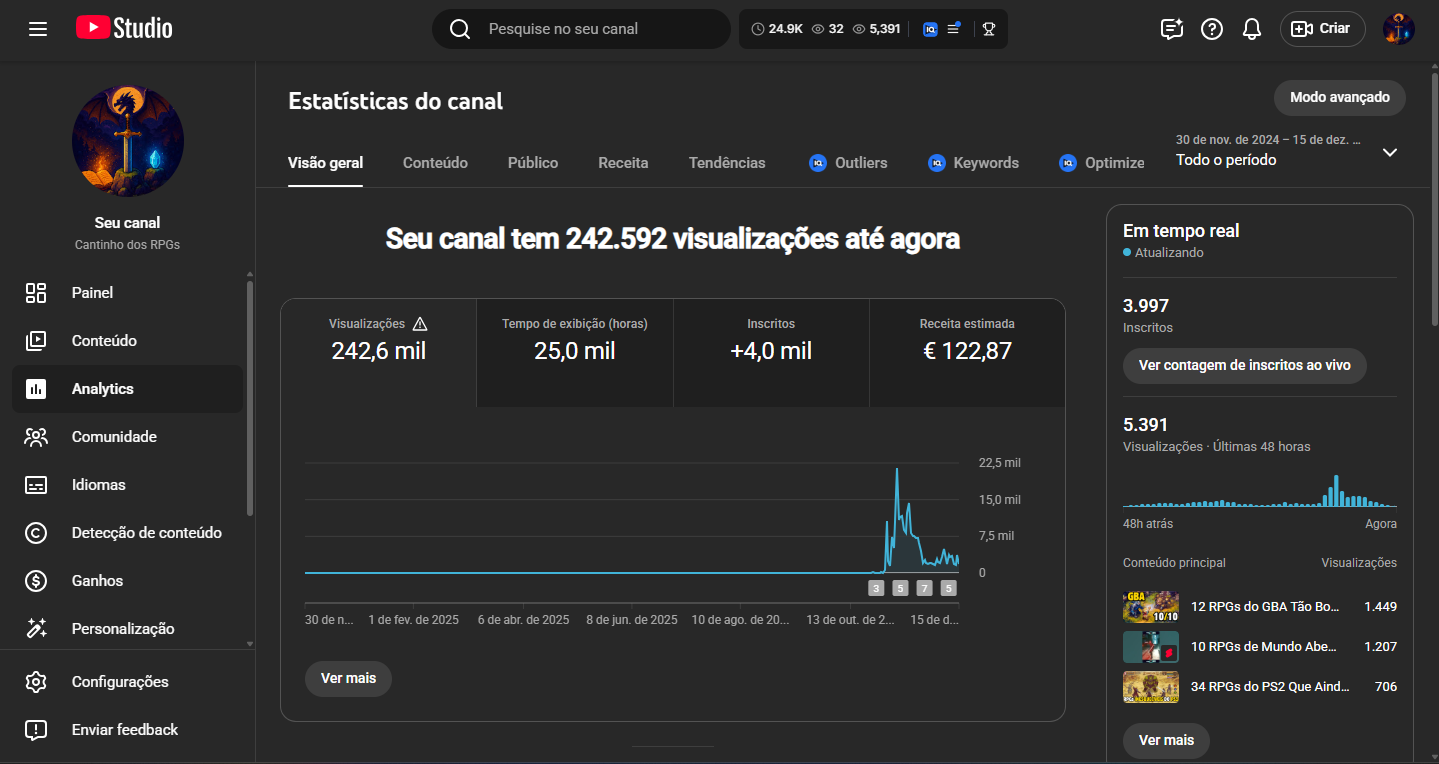Screen dimensions: 1439x764
Task: Select the Visualizações 242,6 mil metric card
Action: [379, 353]
